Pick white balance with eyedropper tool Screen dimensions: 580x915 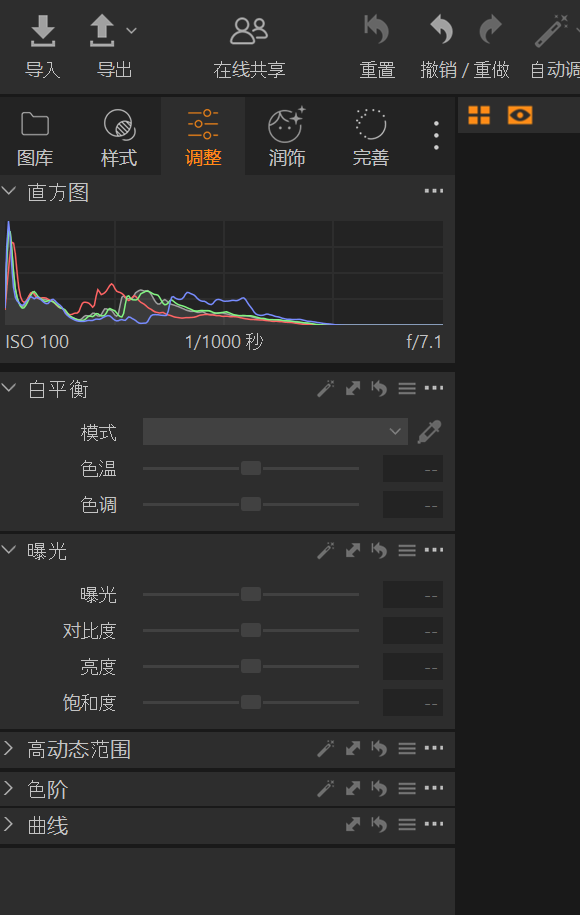[x=429, y=432]
